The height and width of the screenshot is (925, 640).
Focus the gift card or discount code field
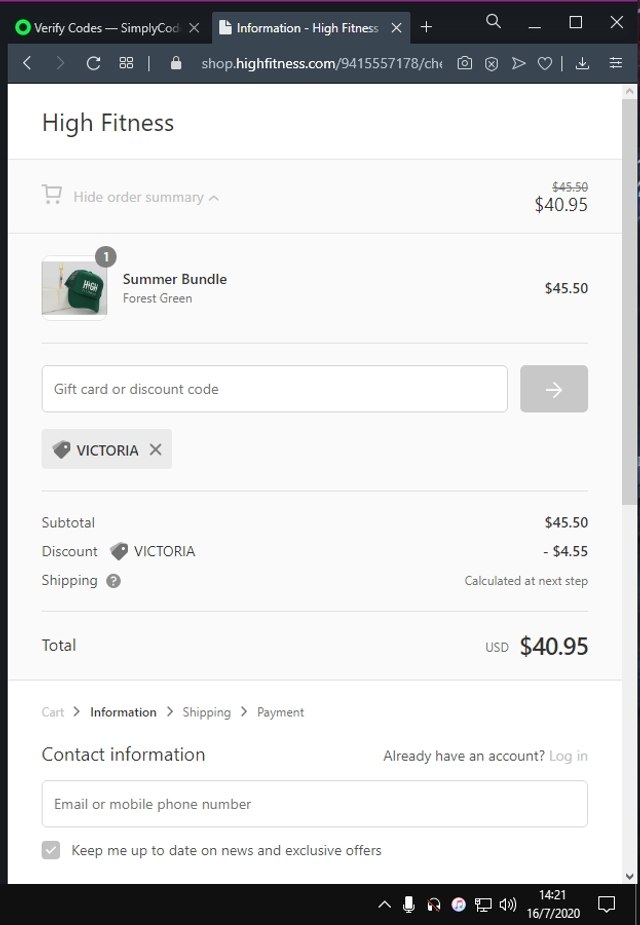tap(274, 389)
